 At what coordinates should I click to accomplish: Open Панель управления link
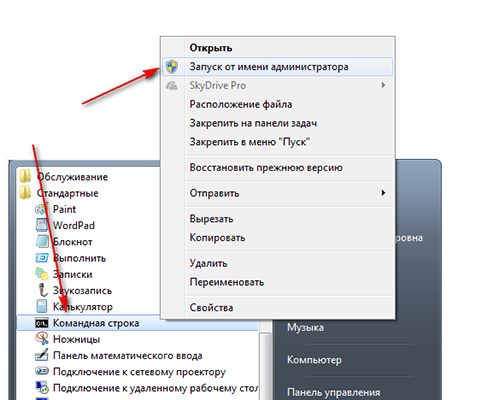point(334,393)
